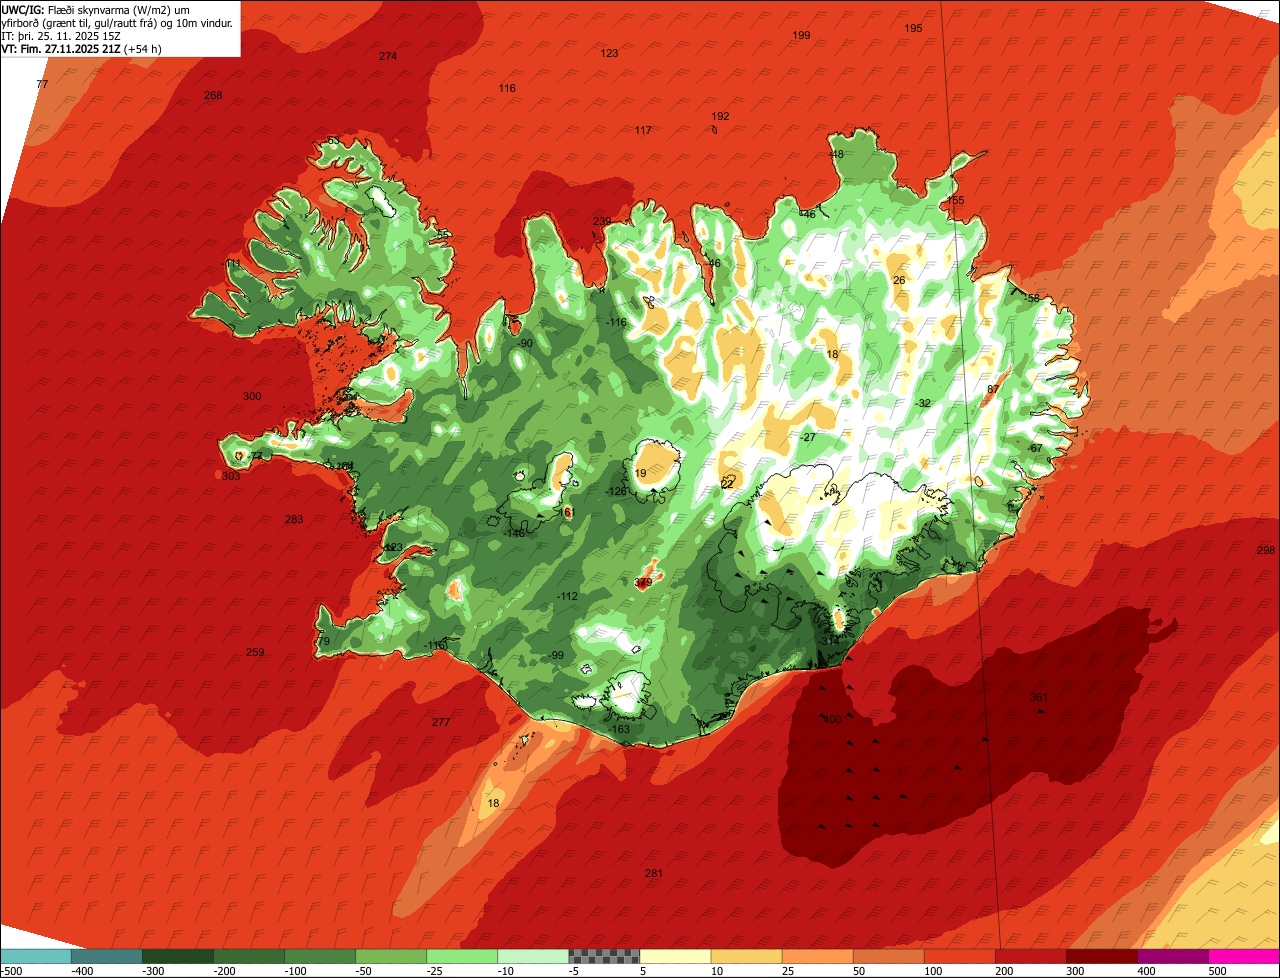Image resolution: width=1280 pixels, height=978 pixels.
Task: Click the -99 value in the southern lowlands
Action: click(x=556, y=655)
